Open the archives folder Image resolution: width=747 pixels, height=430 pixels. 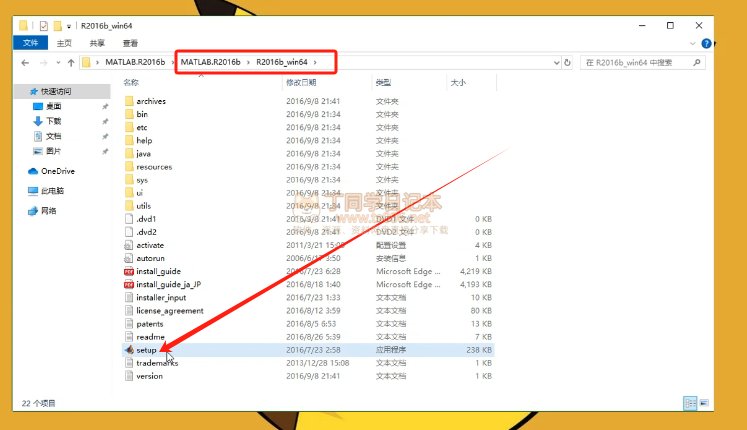[x=150, y=101]
